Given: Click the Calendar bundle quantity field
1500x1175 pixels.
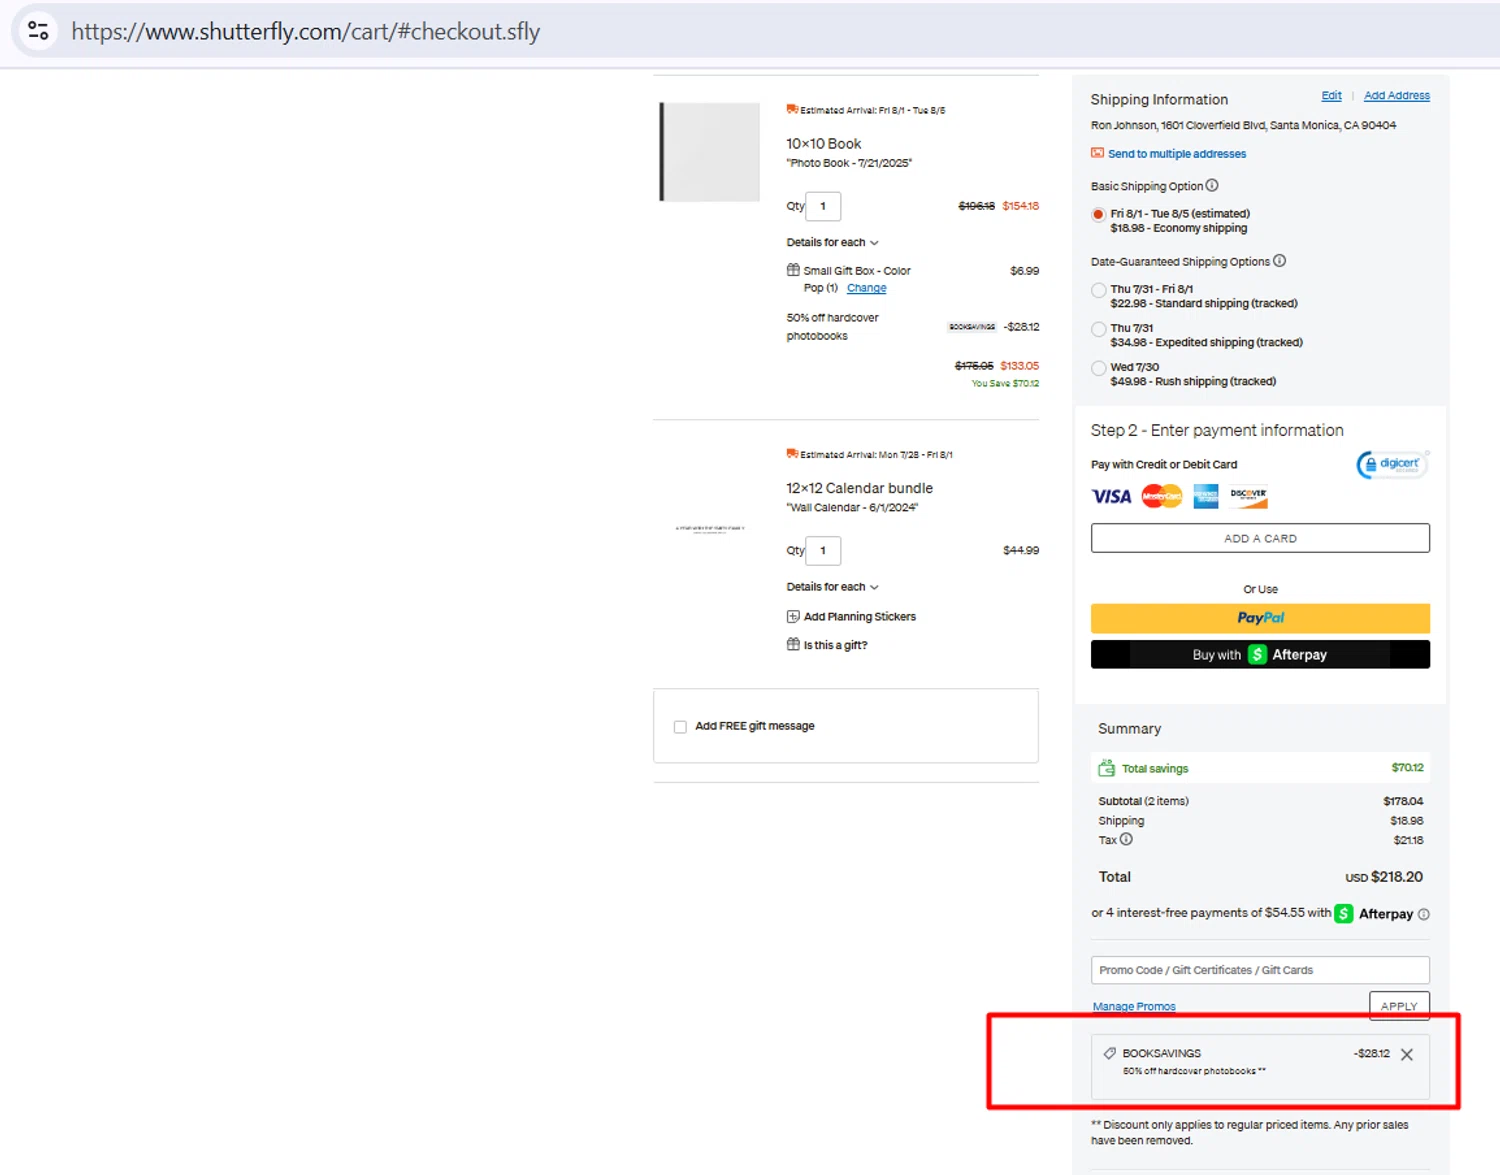Looking at the screenshot, I should click(823, 550).
